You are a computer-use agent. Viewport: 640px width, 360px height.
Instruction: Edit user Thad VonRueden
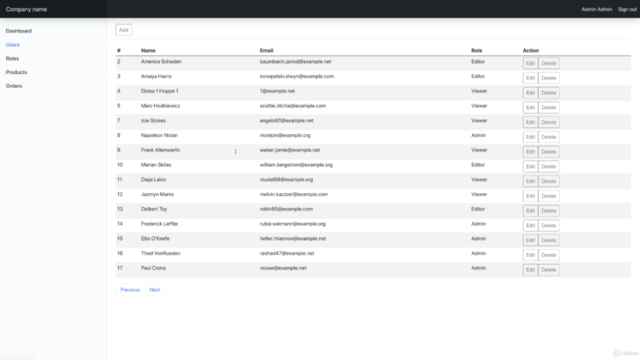click(x=530, y=255)
